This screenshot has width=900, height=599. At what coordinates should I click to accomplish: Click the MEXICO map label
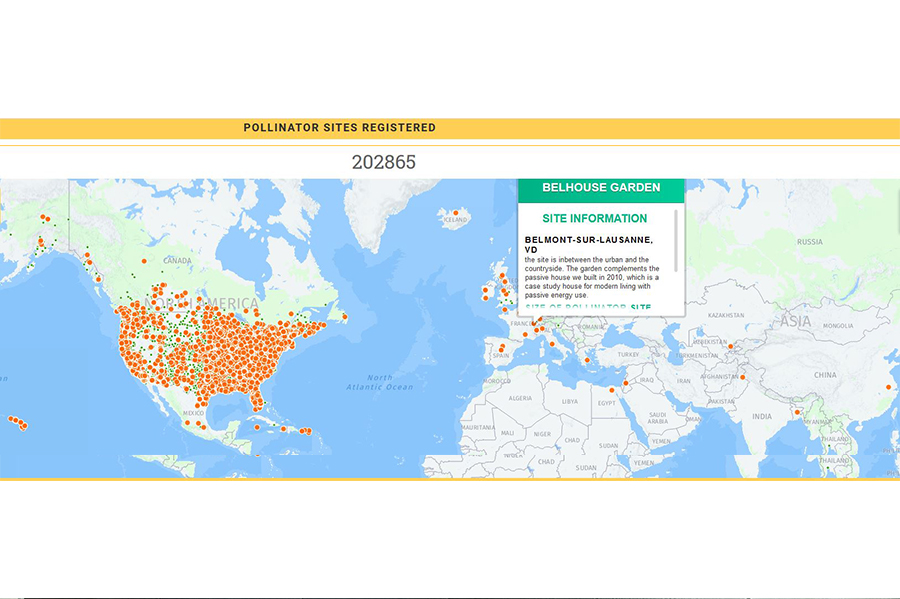[x=193, y=413]
